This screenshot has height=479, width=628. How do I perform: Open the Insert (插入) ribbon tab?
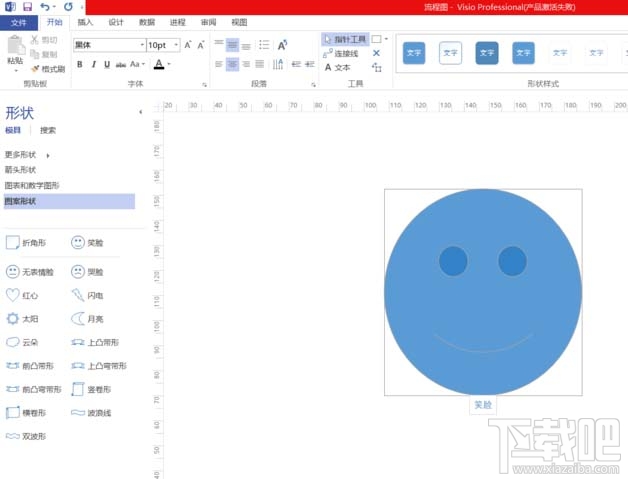pos(85,22)
